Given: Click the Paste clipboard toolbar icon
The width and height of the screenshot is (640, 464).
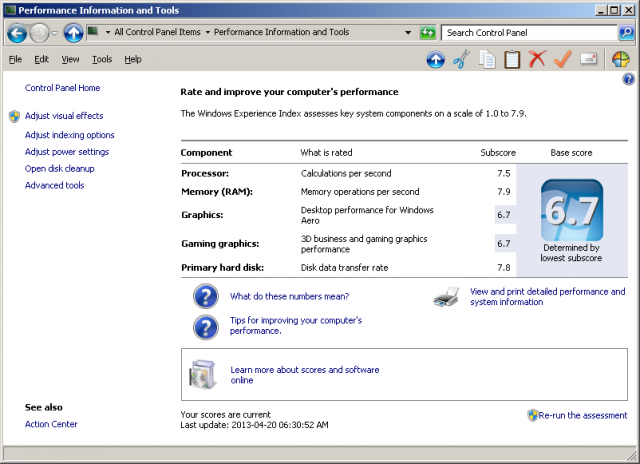Looking at the screenshot, I should click(512, 60).
